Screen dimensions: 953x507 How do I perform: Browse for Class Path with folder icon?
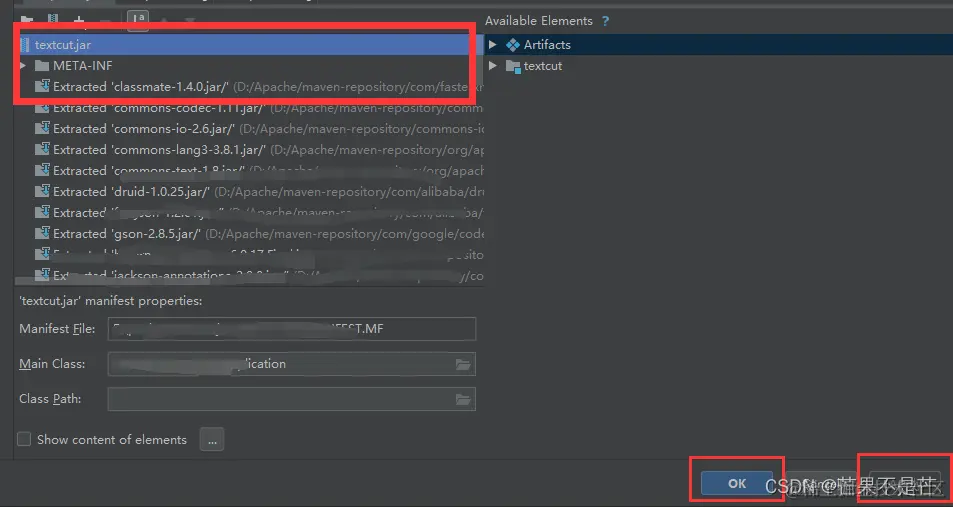tap(463, 399)
